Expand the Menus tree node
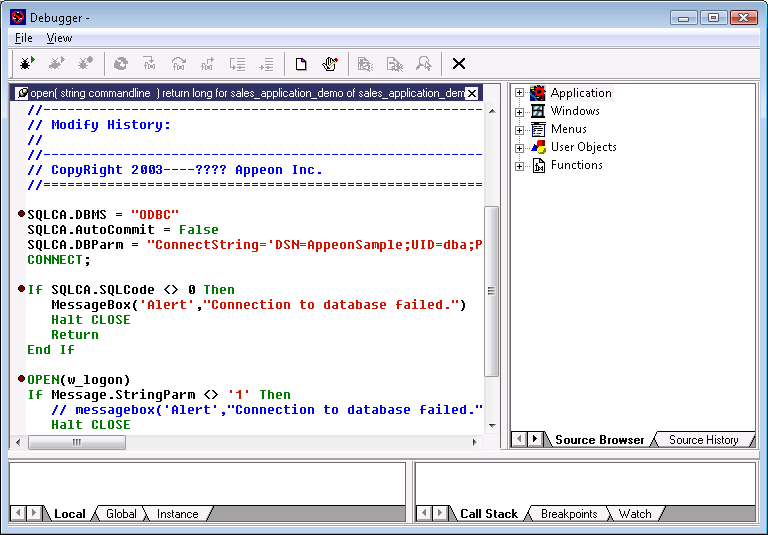Image resolution: width=768 pixels, height=535 pixels. pos(519,130)
